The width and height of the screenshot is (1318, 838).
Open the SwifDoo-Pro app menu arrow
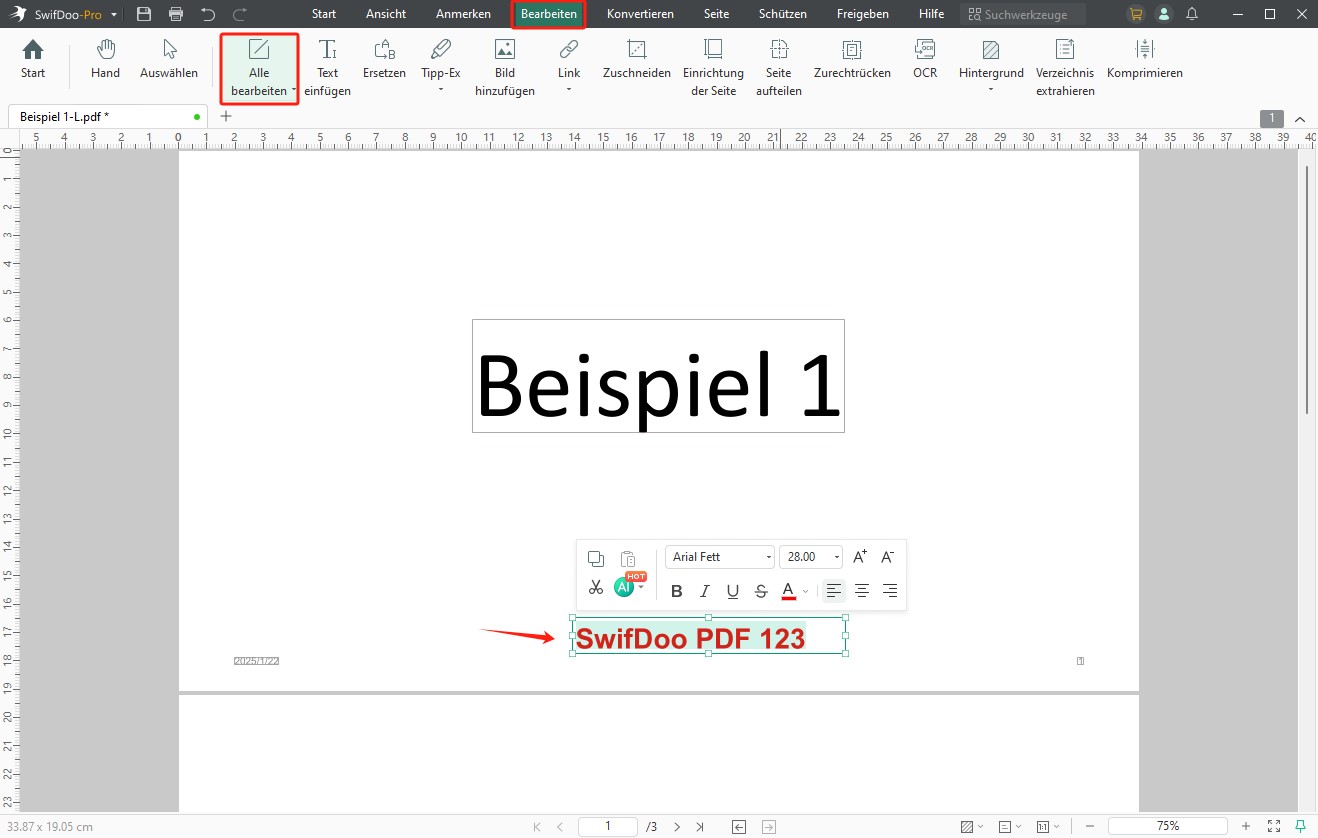pos(115,15)
